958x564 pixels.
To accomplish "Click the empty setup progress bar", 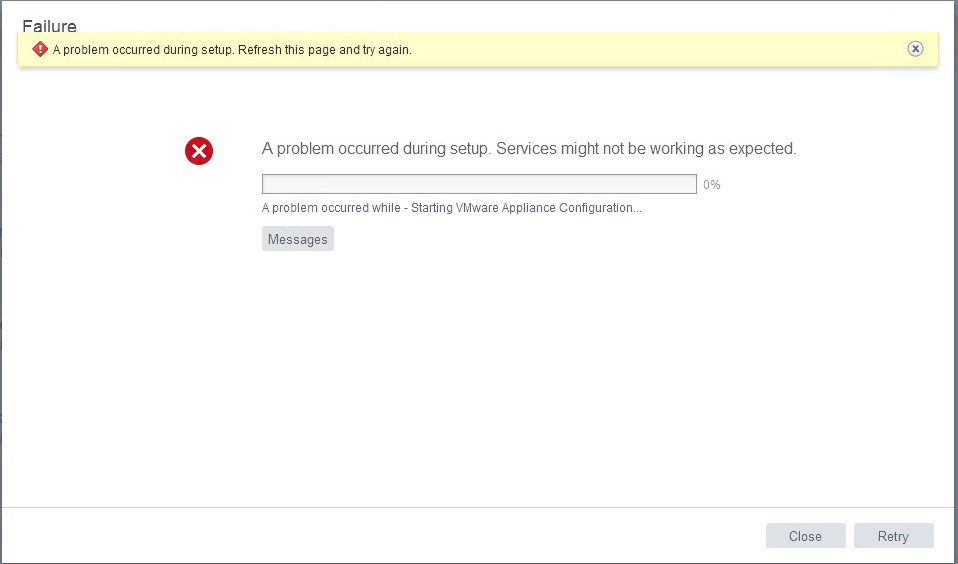I will [x=479, y=184].
